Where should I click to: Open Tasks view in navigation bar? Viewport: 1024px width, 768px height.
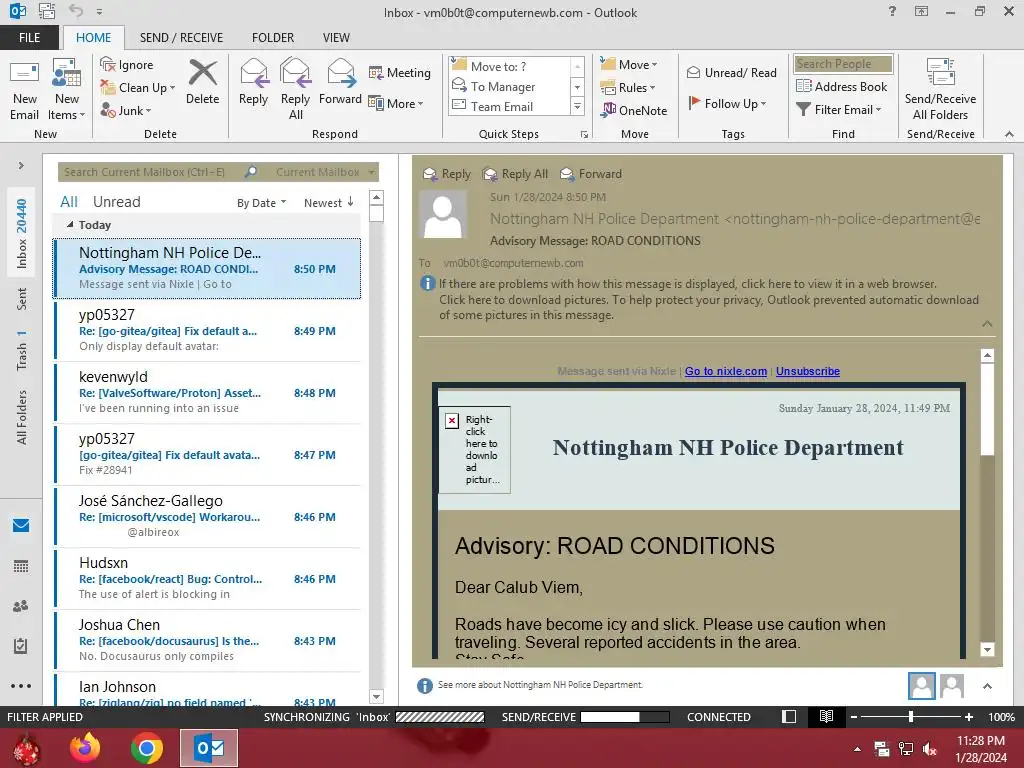point(21,646)
